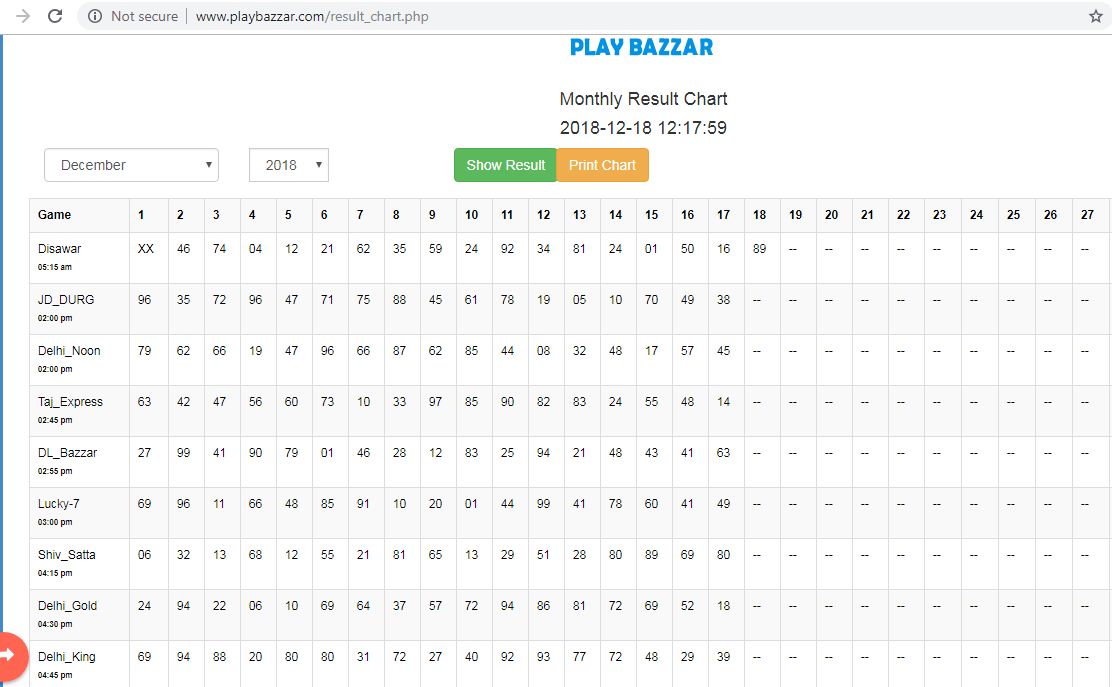Select the Taj_Express game row label

tap(70, 401)
